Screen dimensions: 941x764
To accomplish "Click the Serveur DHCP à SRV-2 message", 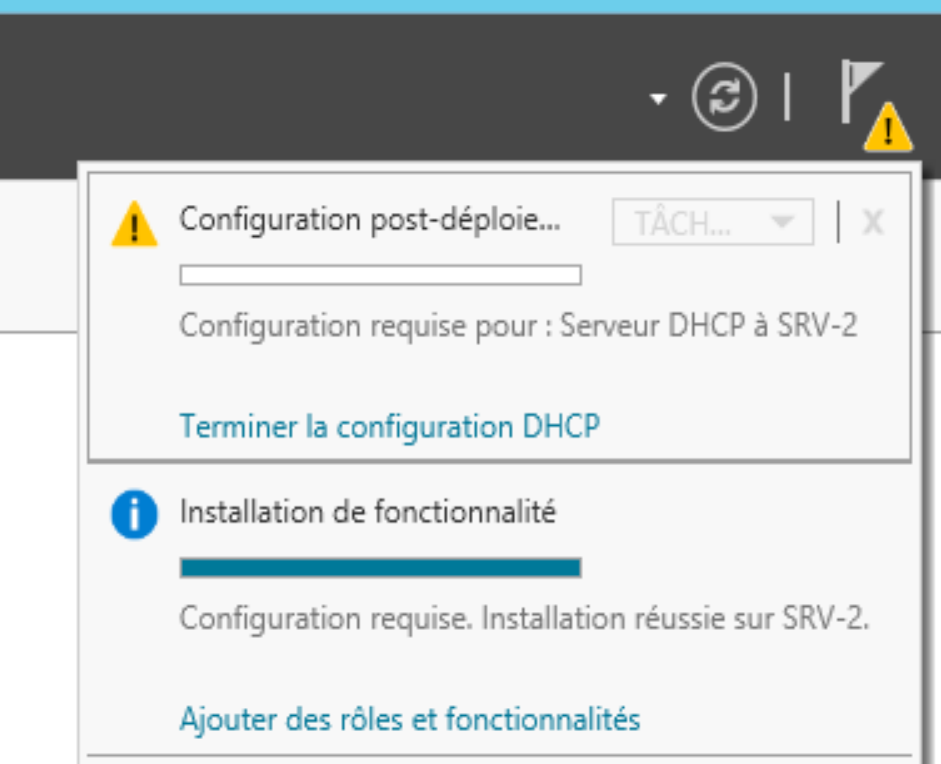I will pyautogui.click(x=709, y=325).
